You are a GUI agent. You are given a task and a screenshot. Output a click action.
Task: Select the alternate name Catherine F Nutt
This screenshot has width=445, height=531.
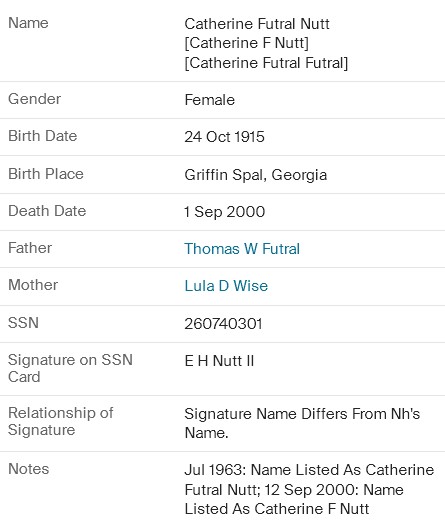(x=247, y=43)
